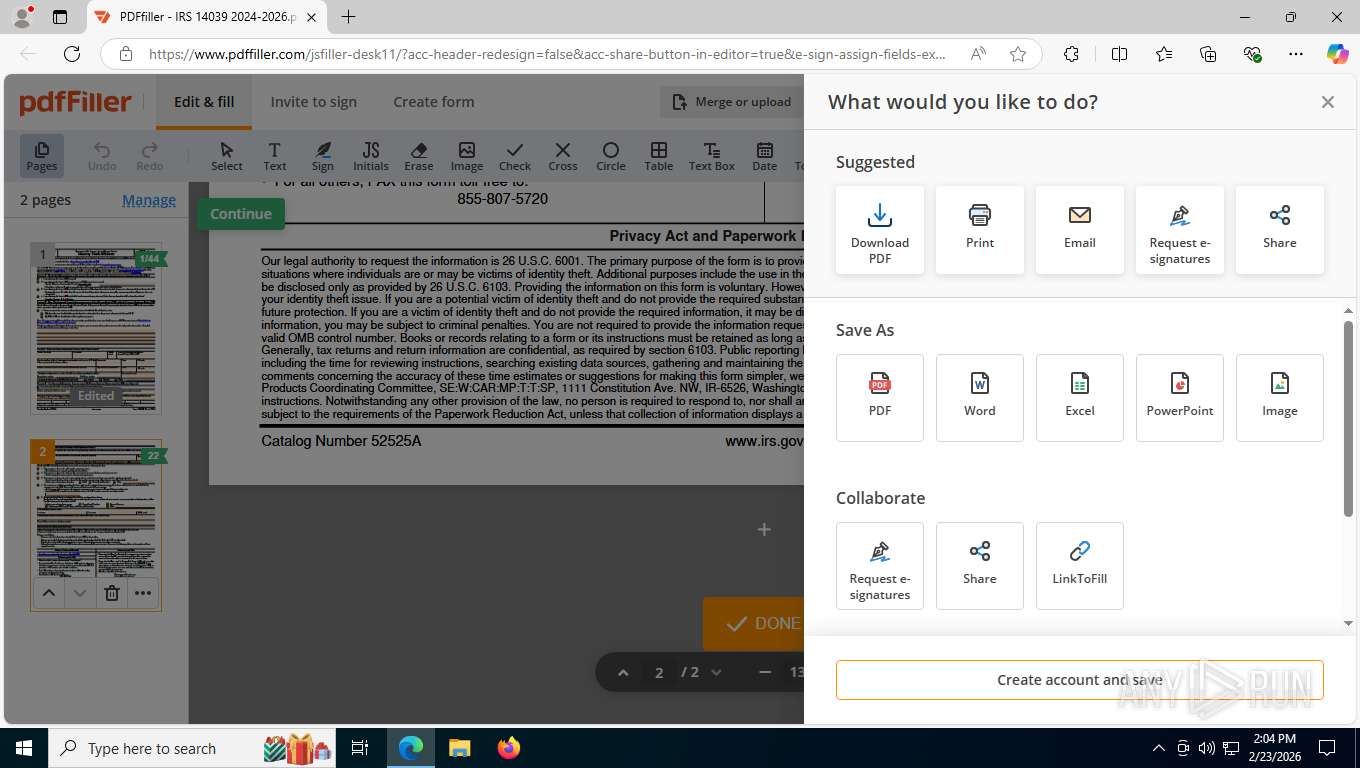The width and height of the screenshot is (1360, 768).
Task: Expand page number dropdown
Action: tap(716, 673)
